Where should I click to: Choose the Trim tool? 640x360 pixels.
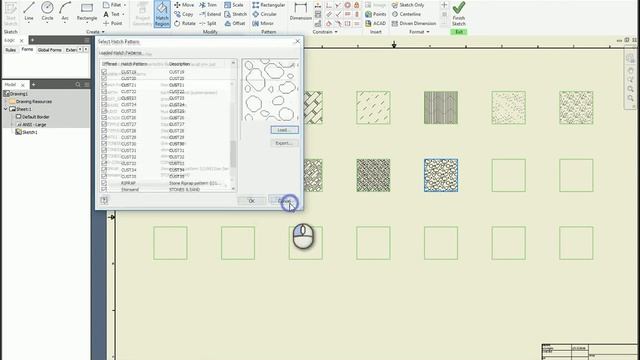208,5
